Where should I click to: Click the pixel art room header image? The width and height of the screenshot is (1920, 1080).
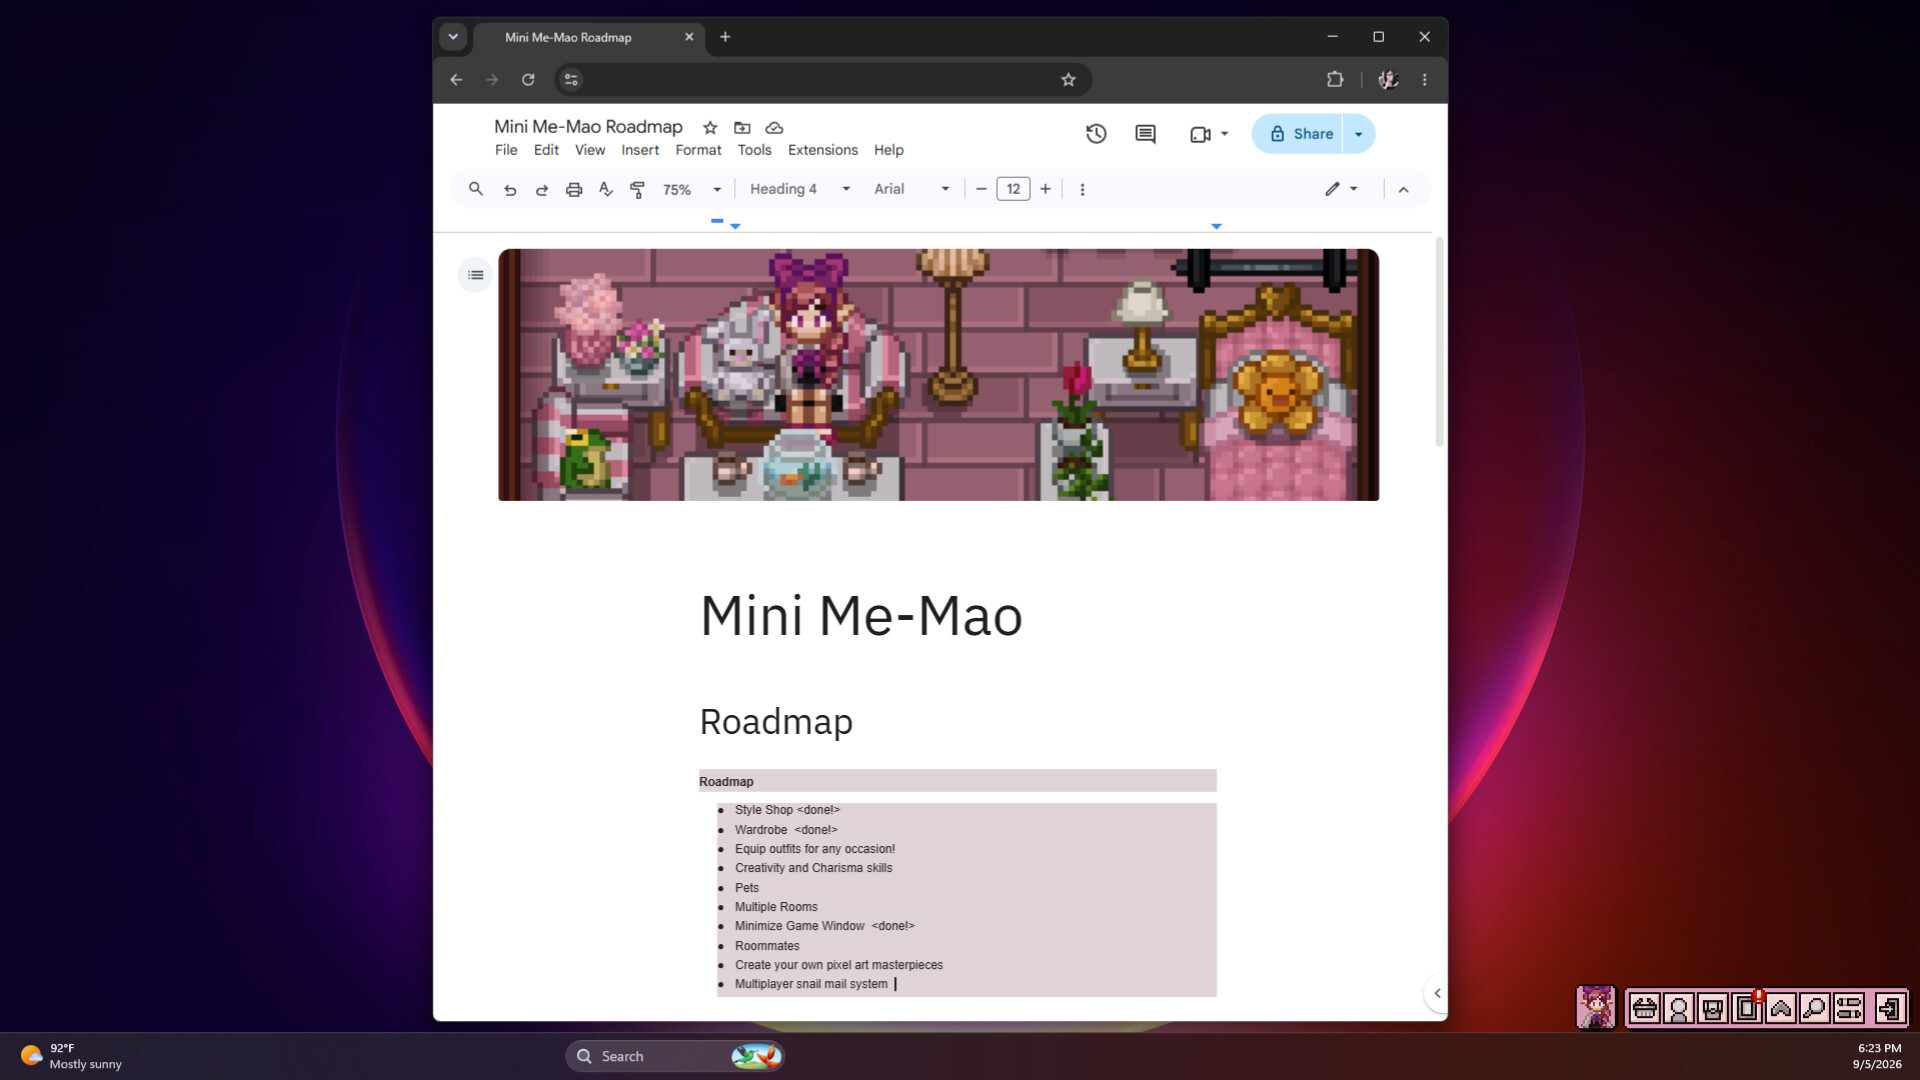938,375
